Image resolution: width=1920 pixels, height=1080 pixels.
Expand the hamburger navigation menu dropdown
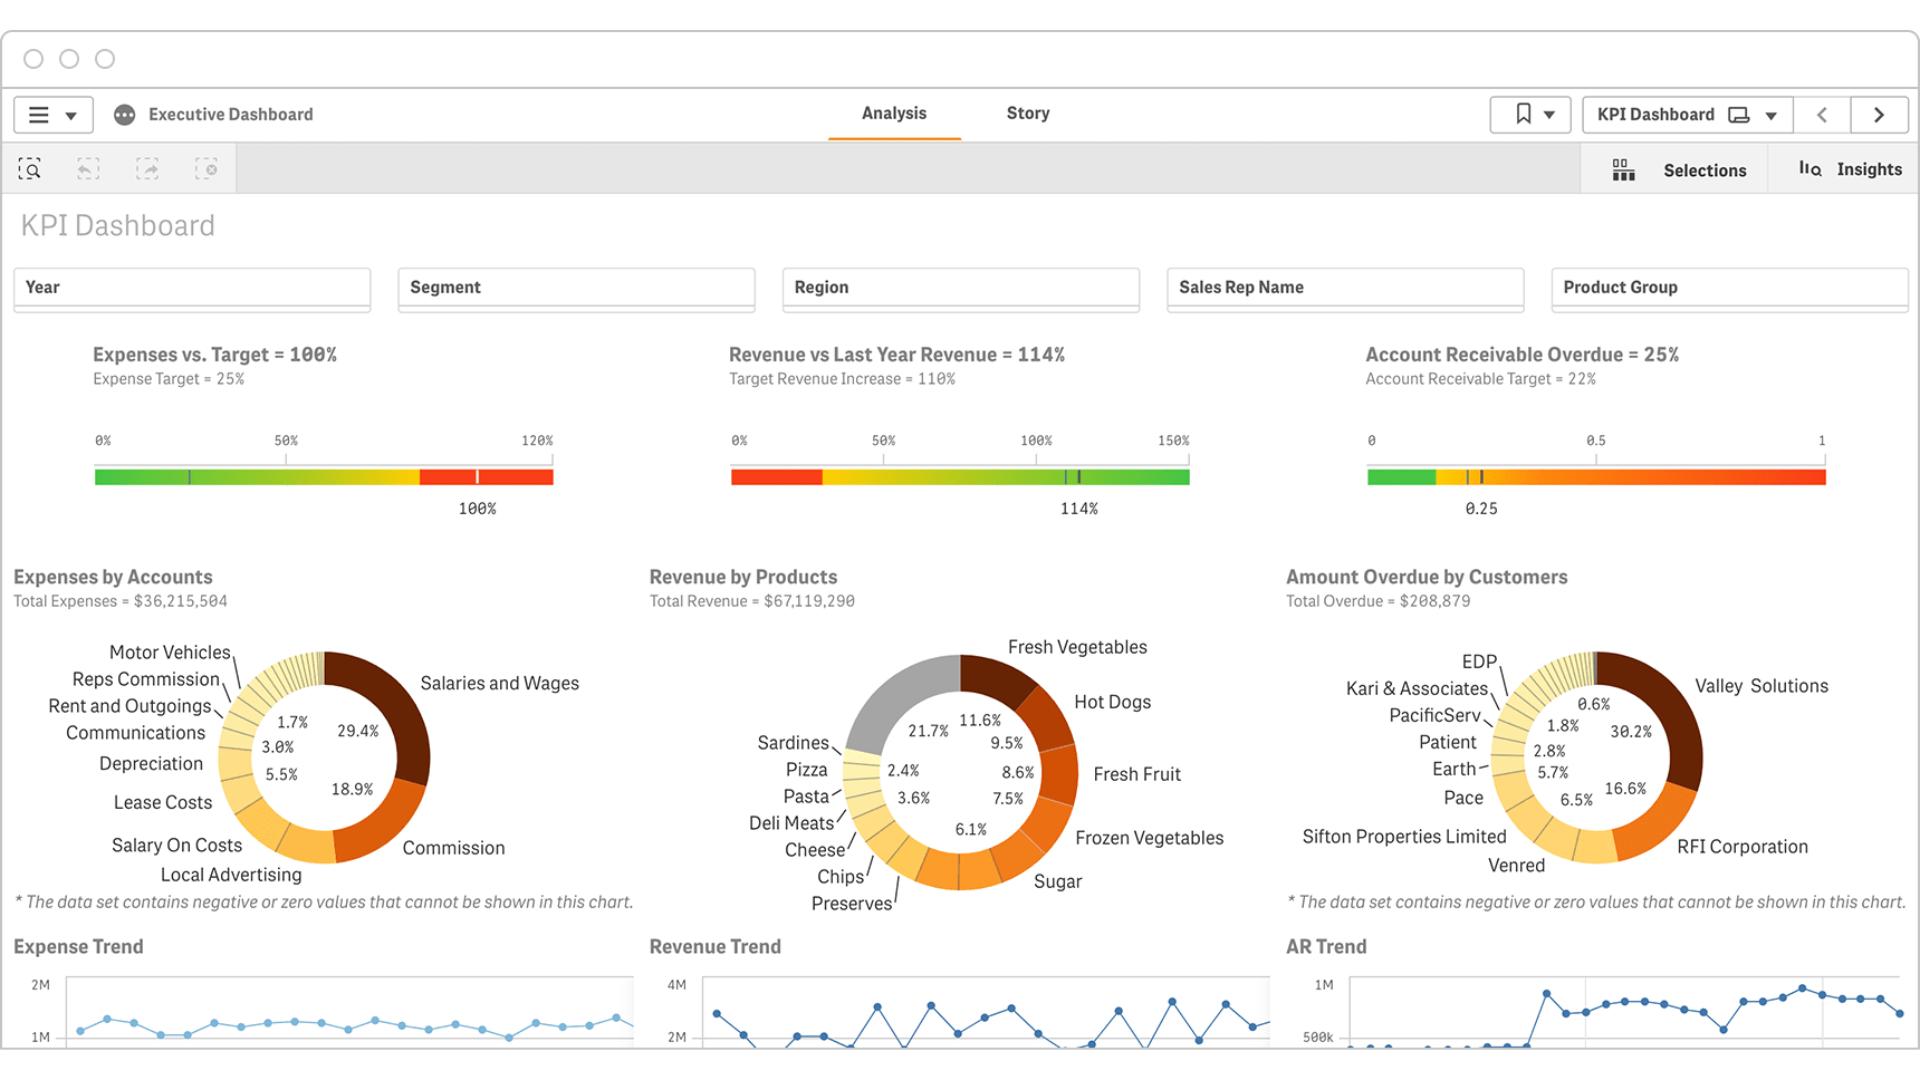click(53, 115)
